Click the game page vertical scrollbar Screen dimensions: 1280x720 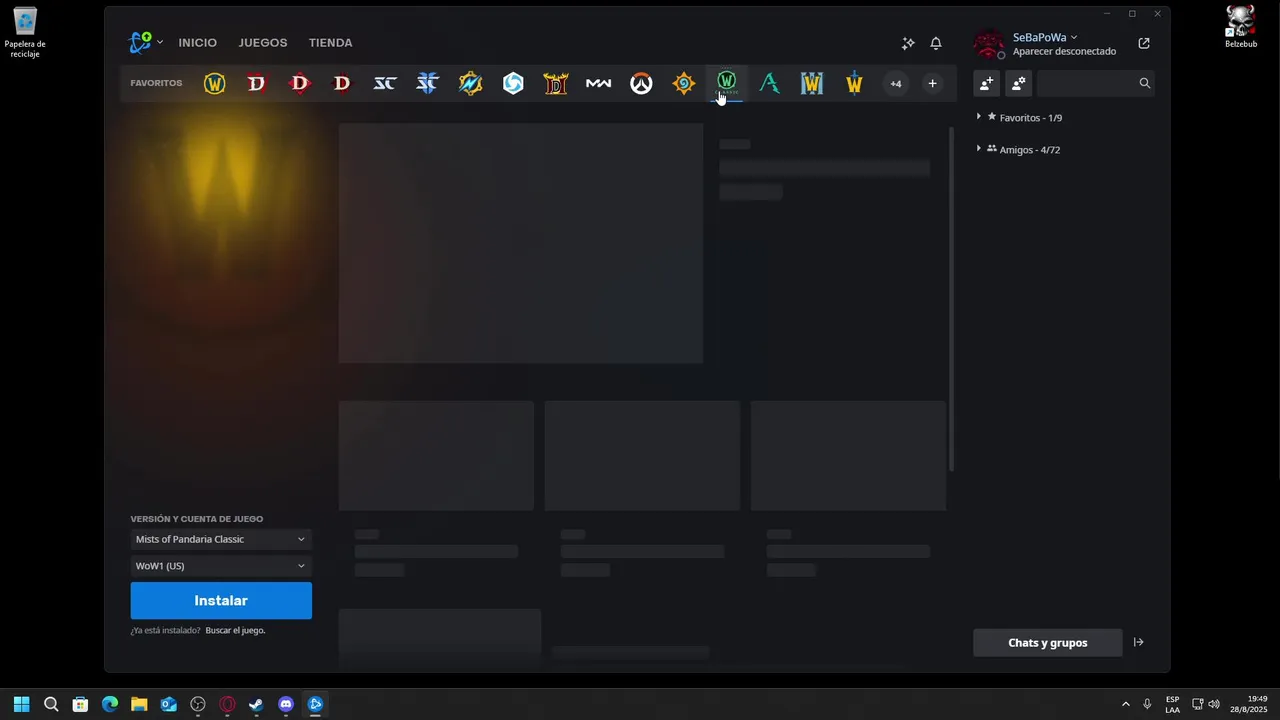pos(951,299)
